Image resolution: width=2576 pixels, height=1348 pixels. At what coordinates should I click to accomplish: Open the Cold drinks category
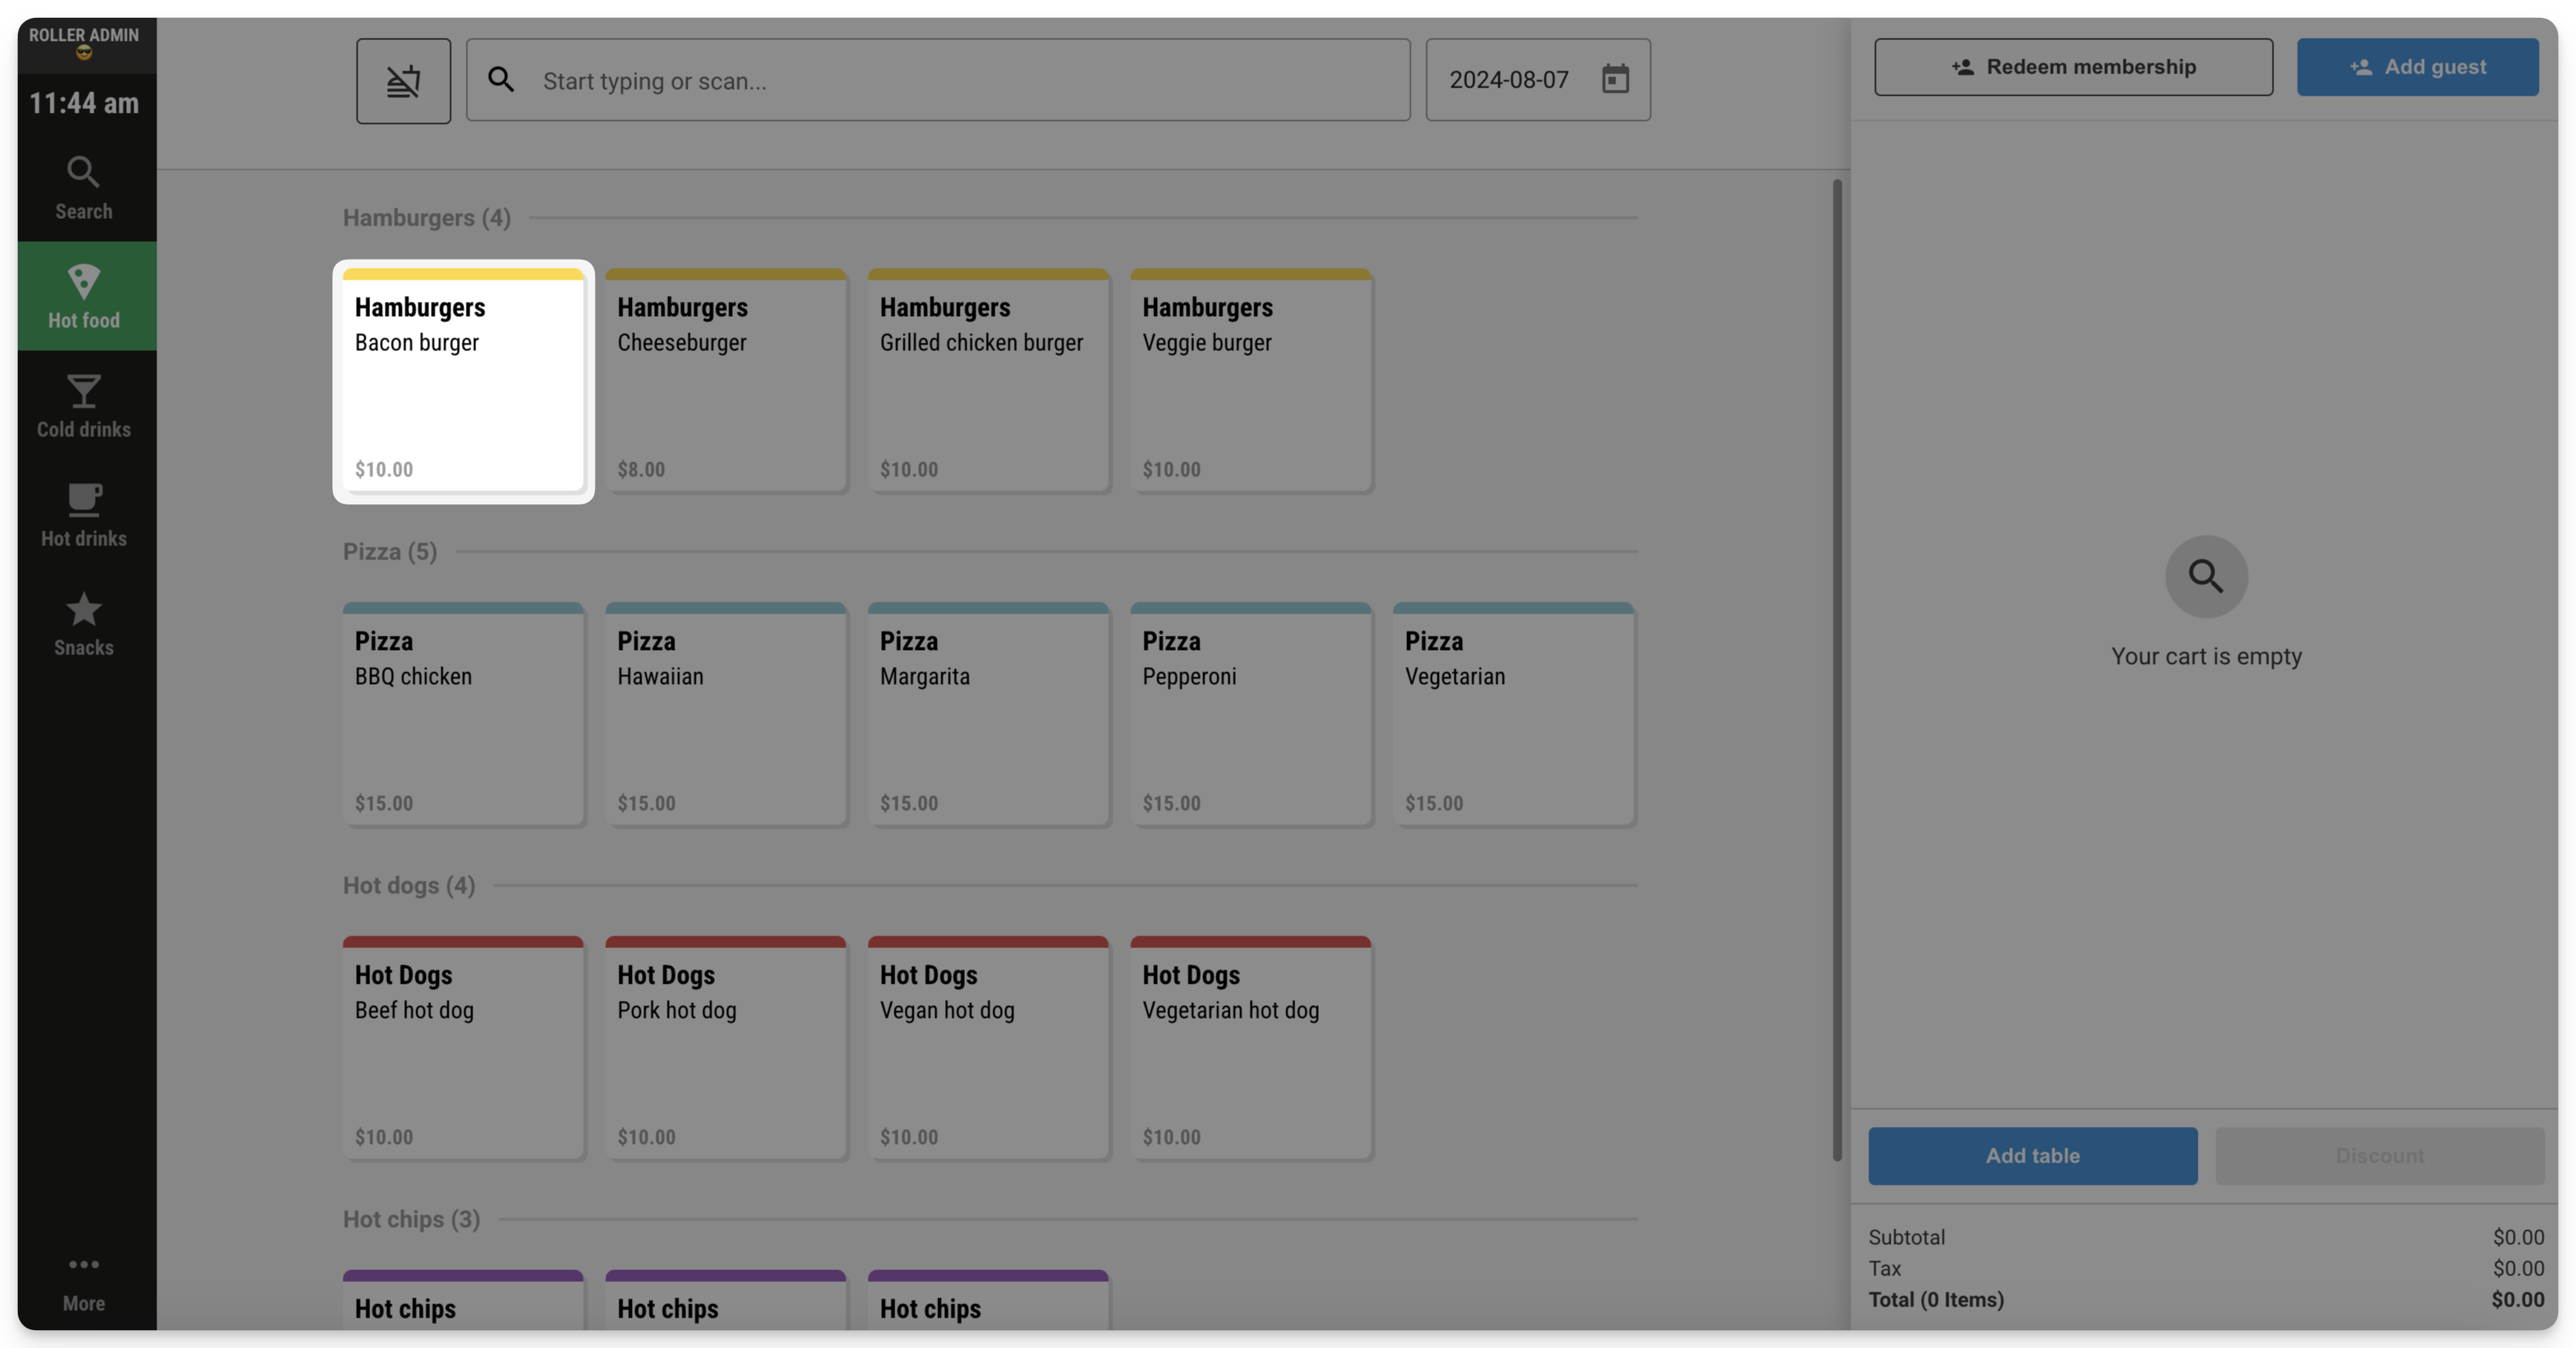(84, 405)
